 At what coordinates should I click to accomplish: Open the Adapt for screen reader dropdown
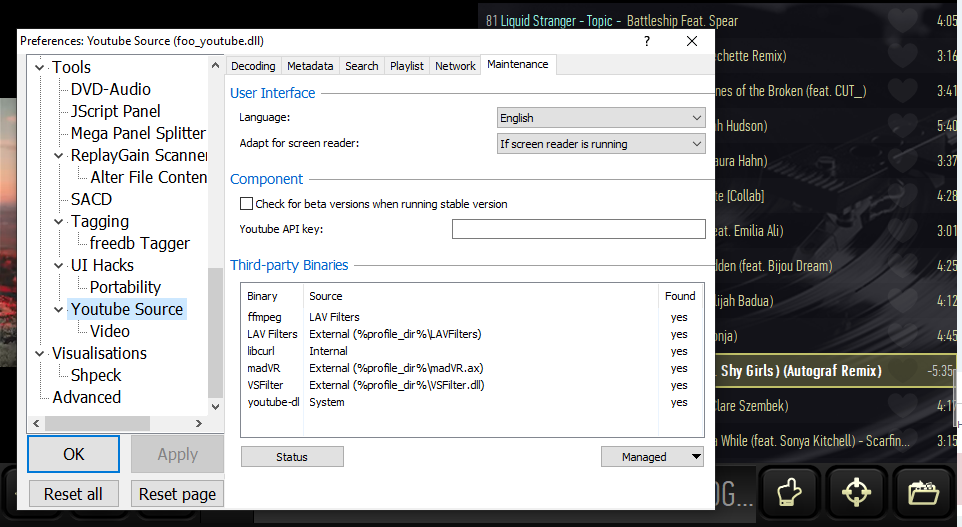point(601,144)
